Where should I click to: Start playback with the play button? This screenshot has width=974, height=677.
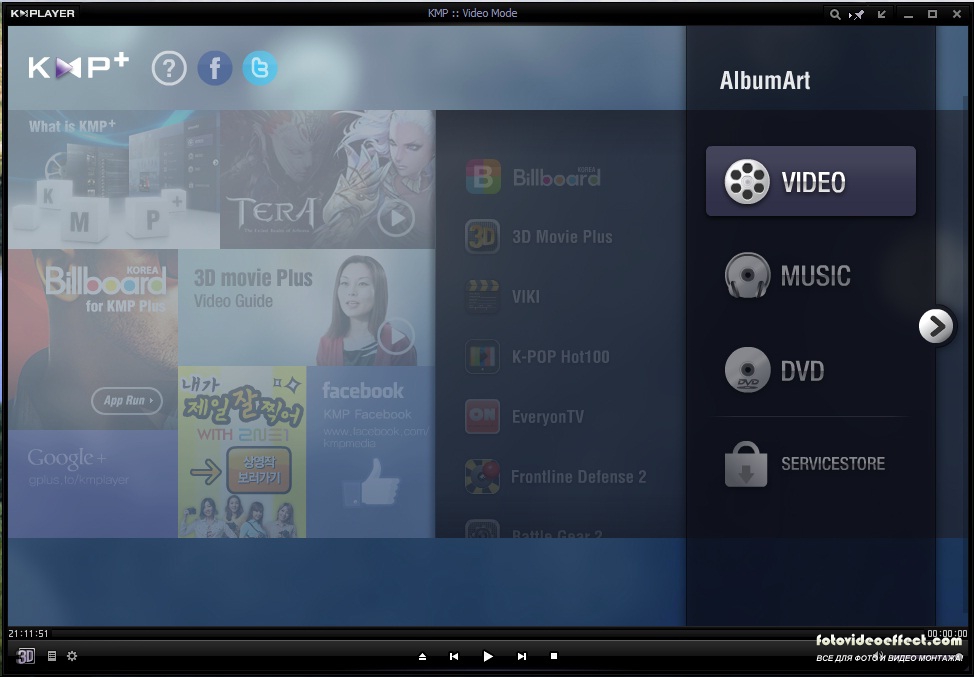pos(488,657)
